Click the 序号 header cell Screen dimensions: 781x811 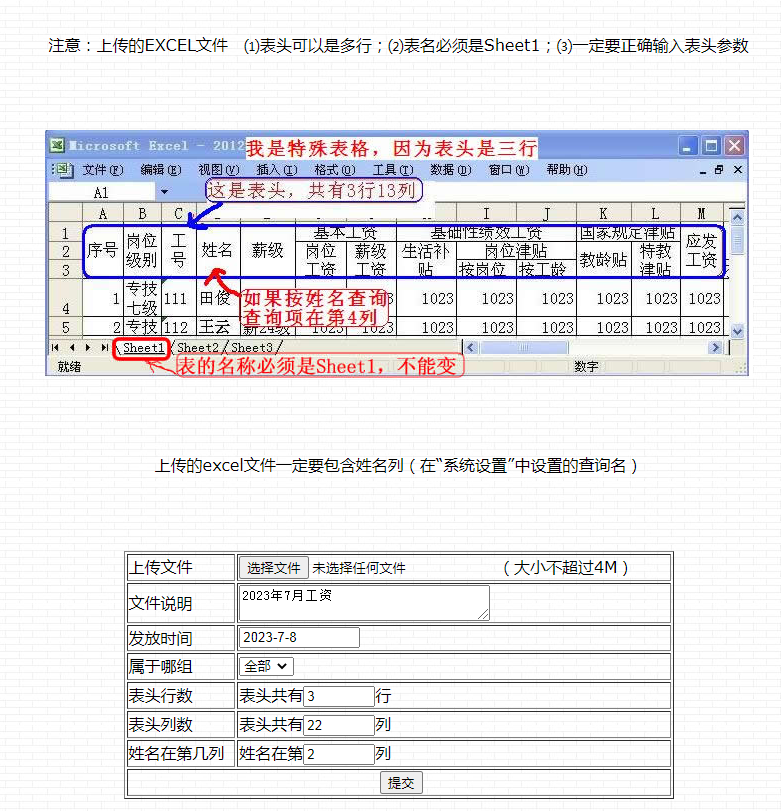[x=103, y=250]
